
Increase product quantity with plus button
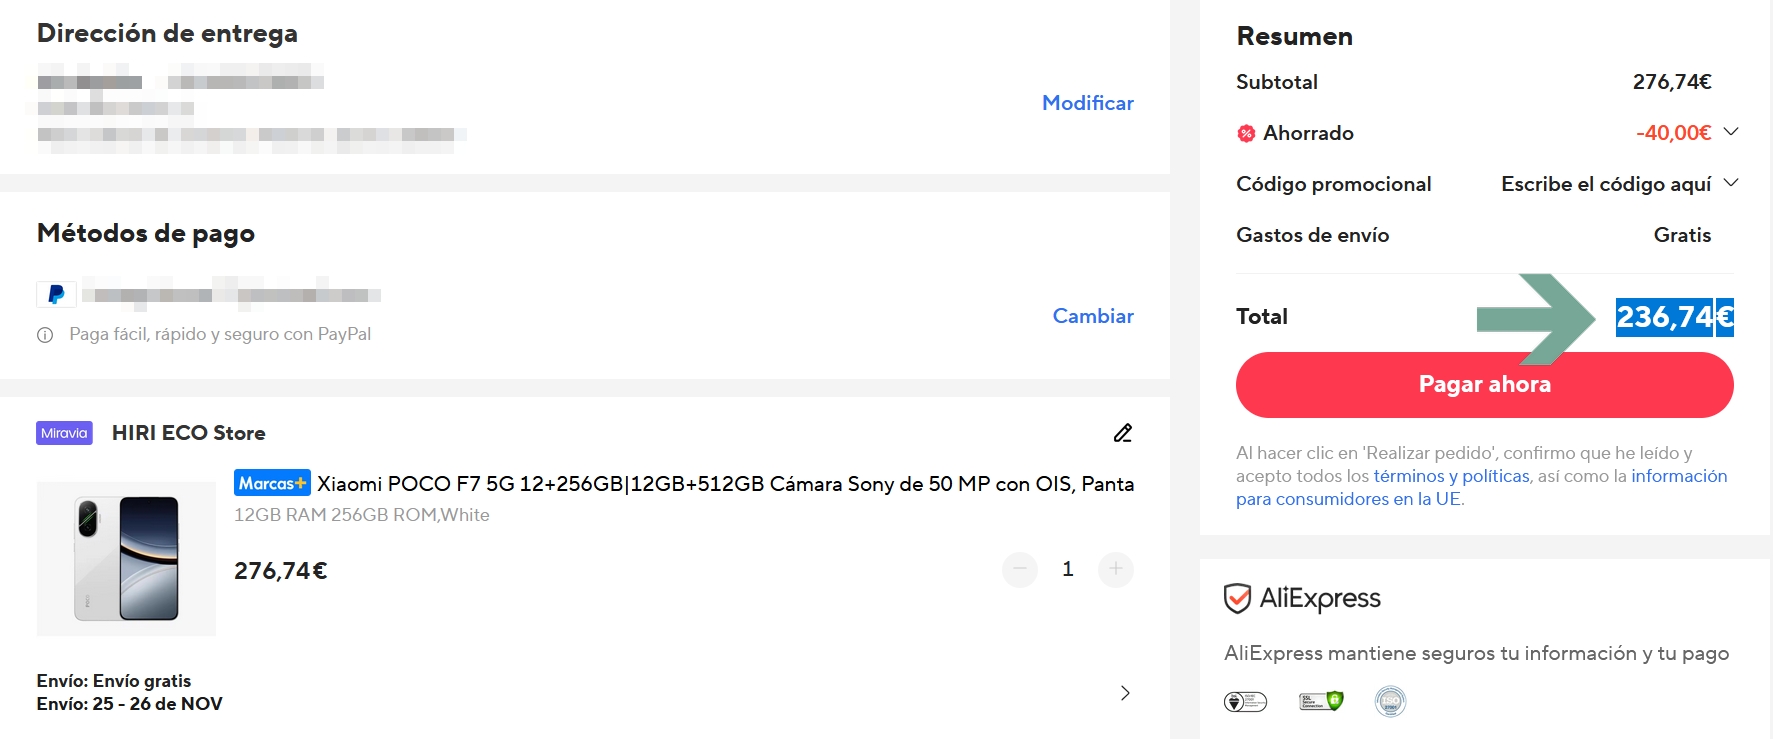tap(1115, 569)
